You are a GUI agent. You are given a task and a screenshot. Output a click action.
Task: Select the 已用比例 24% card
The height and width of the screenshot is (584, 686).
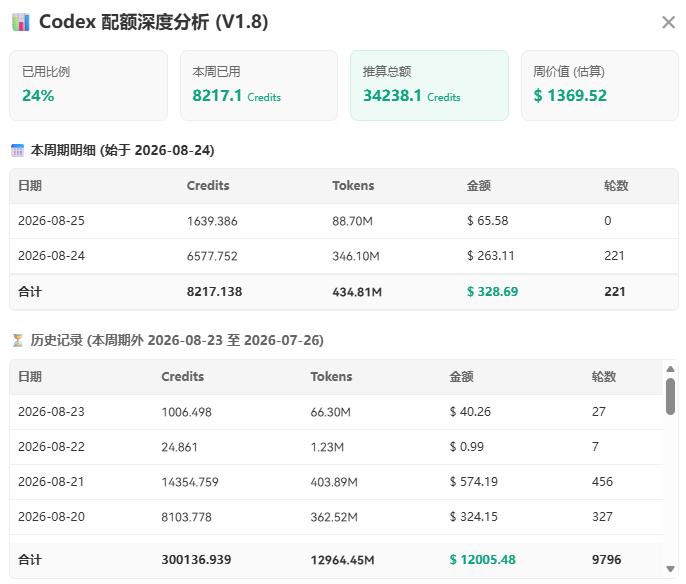tap(88, 85)
